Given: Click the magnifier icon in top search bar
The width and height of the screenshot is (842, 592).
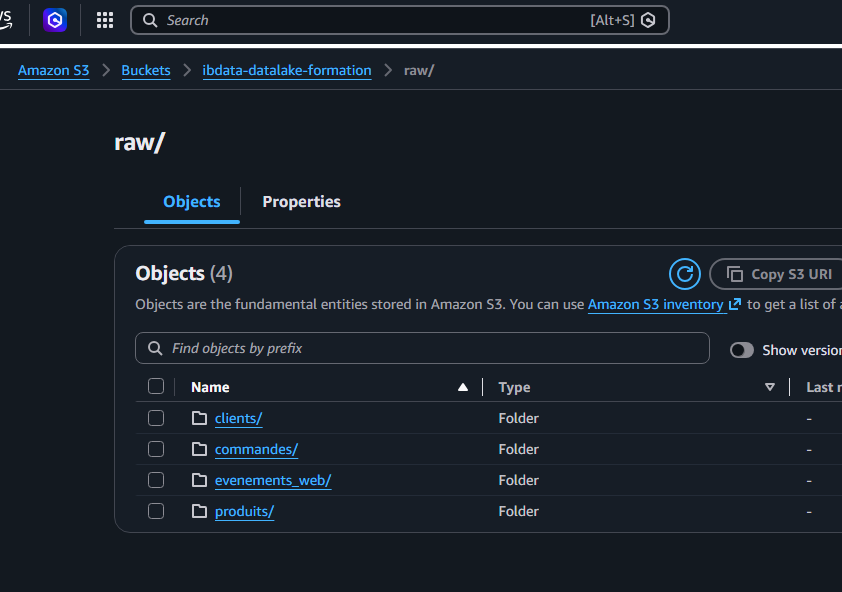Looking at the screenshot, I should pyautogui.click(x=150, y=20).
